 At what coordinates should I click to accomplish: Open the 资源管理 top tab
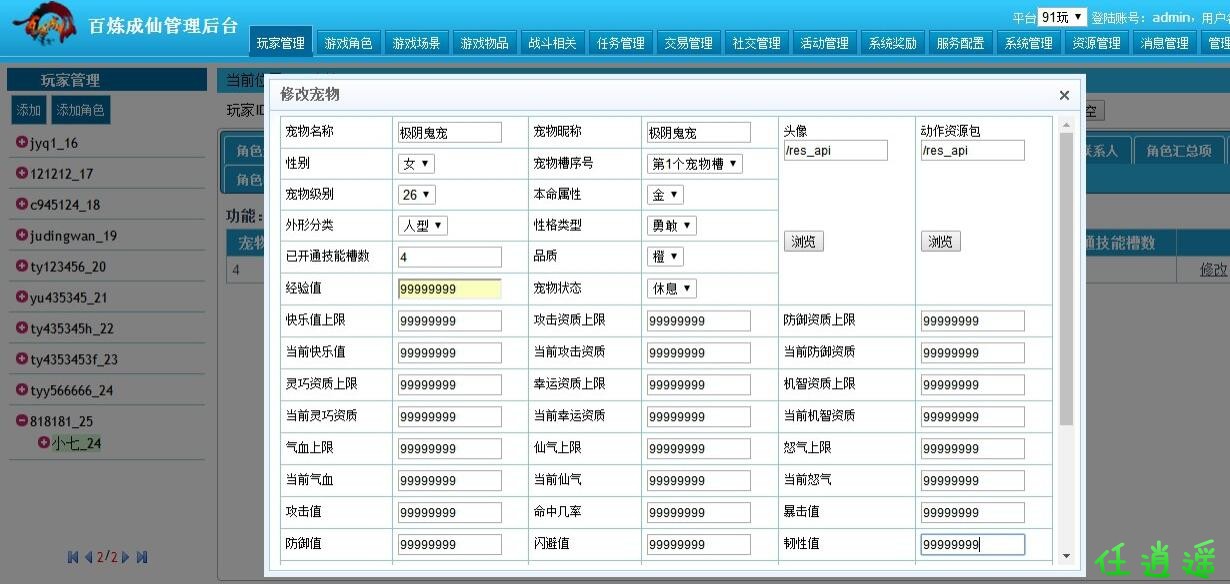(1096, 42)
